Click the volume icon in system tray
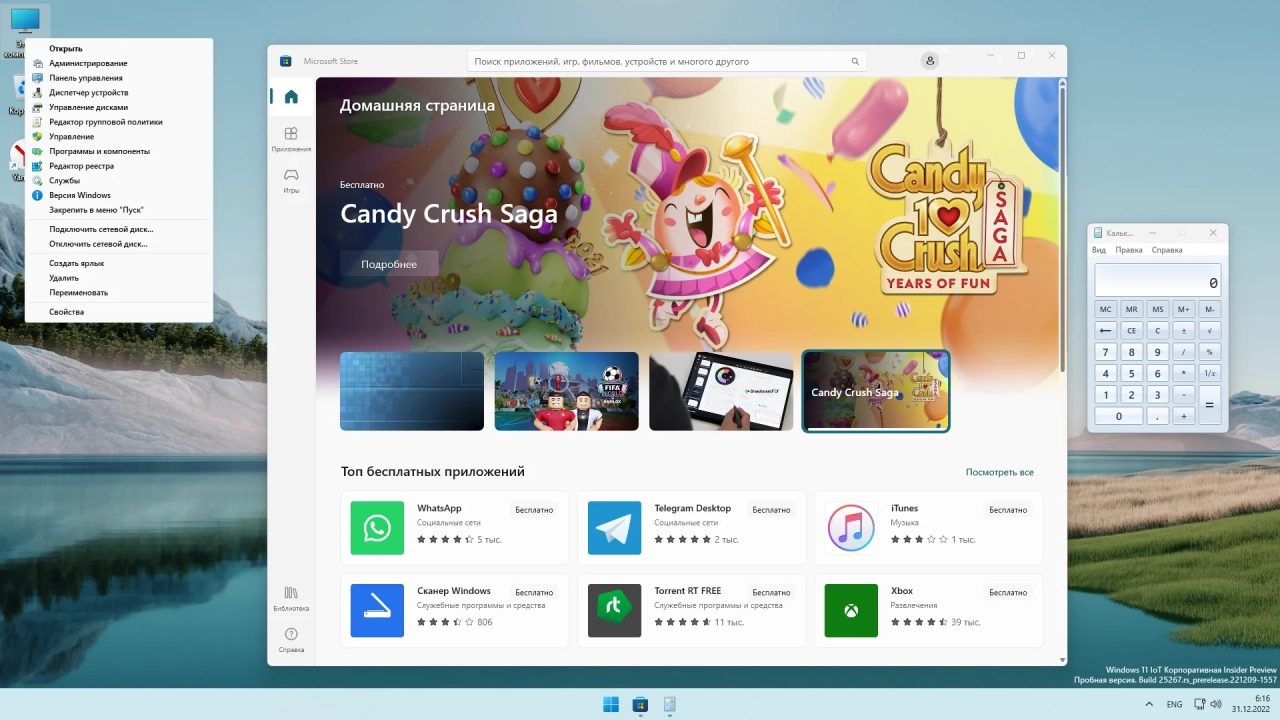The height and width of the screenshot is (720, 1280). [x=1216, y=704]
